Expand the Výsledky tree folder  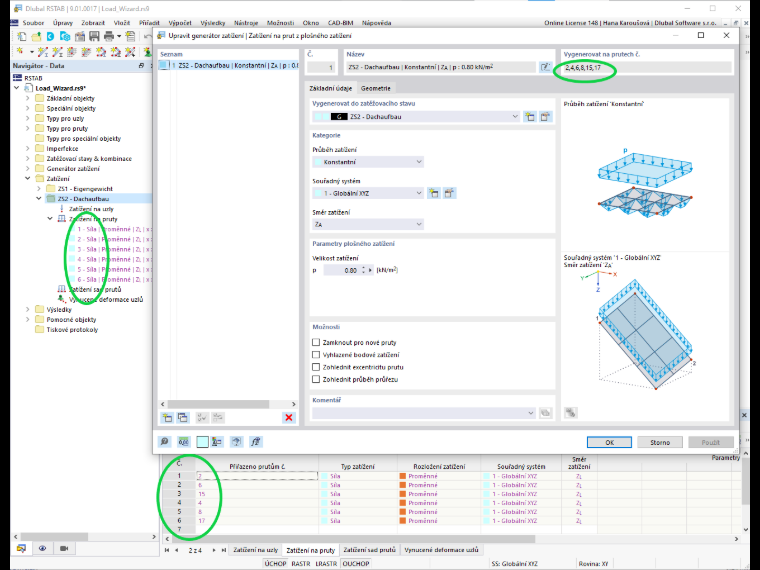(x=28, y=309)
